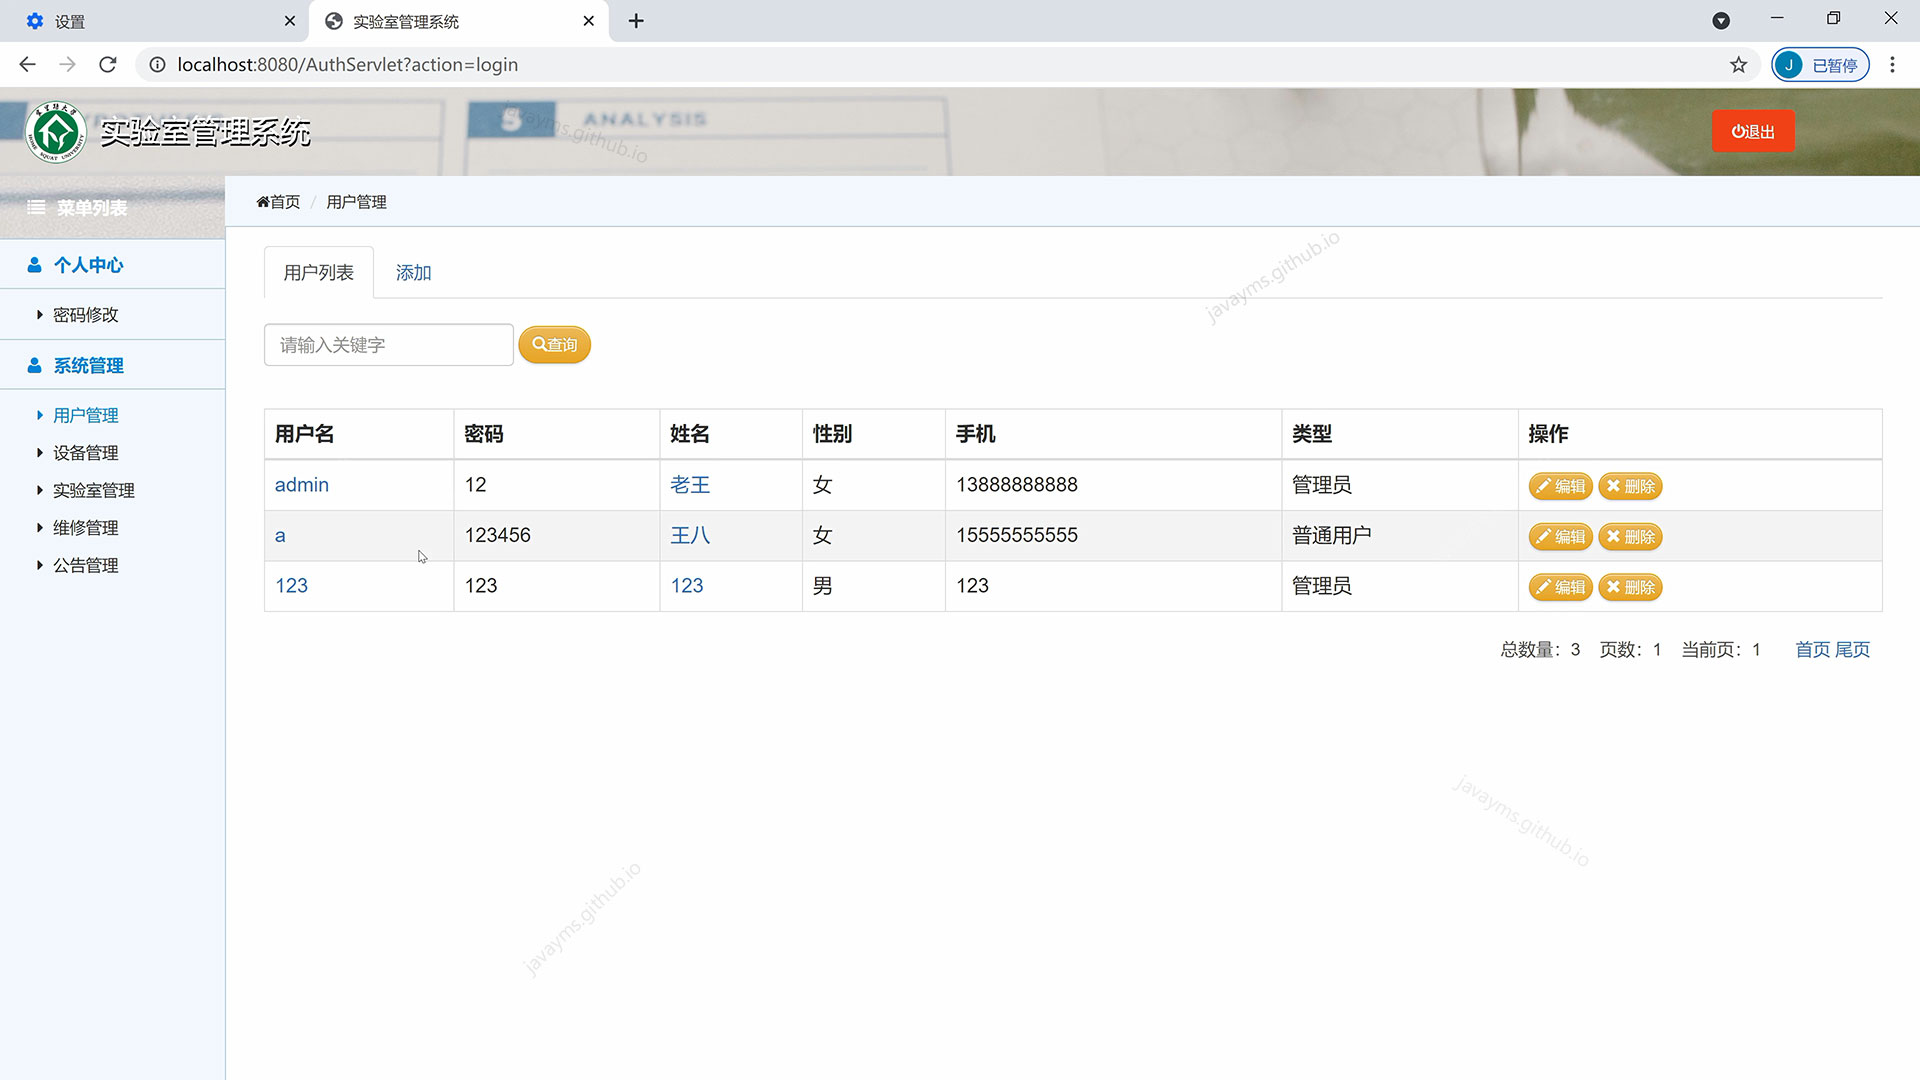This screenshot has width=1920, height=1080.
Task: Click the home icon in the breadcrumb
Action: (x=262, y=201)
